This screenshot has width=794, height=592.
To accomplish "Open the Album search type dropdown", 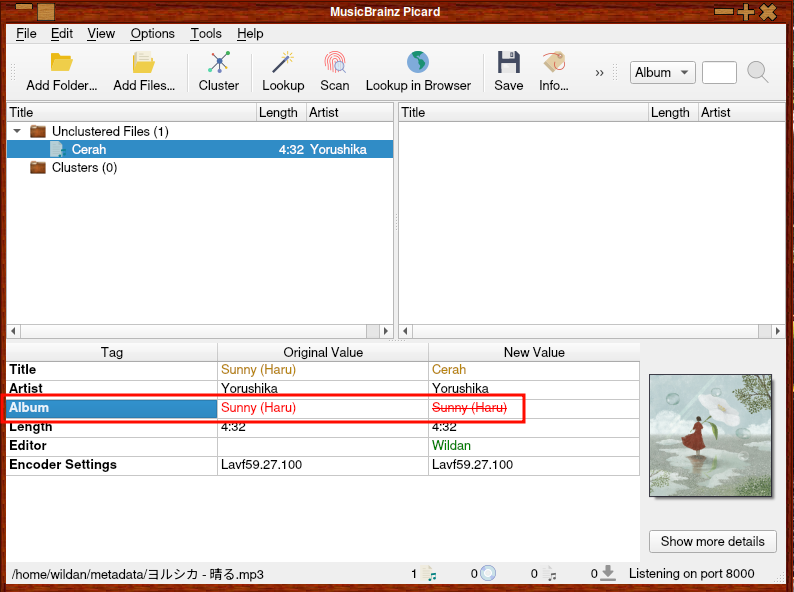I will (662, 72).
